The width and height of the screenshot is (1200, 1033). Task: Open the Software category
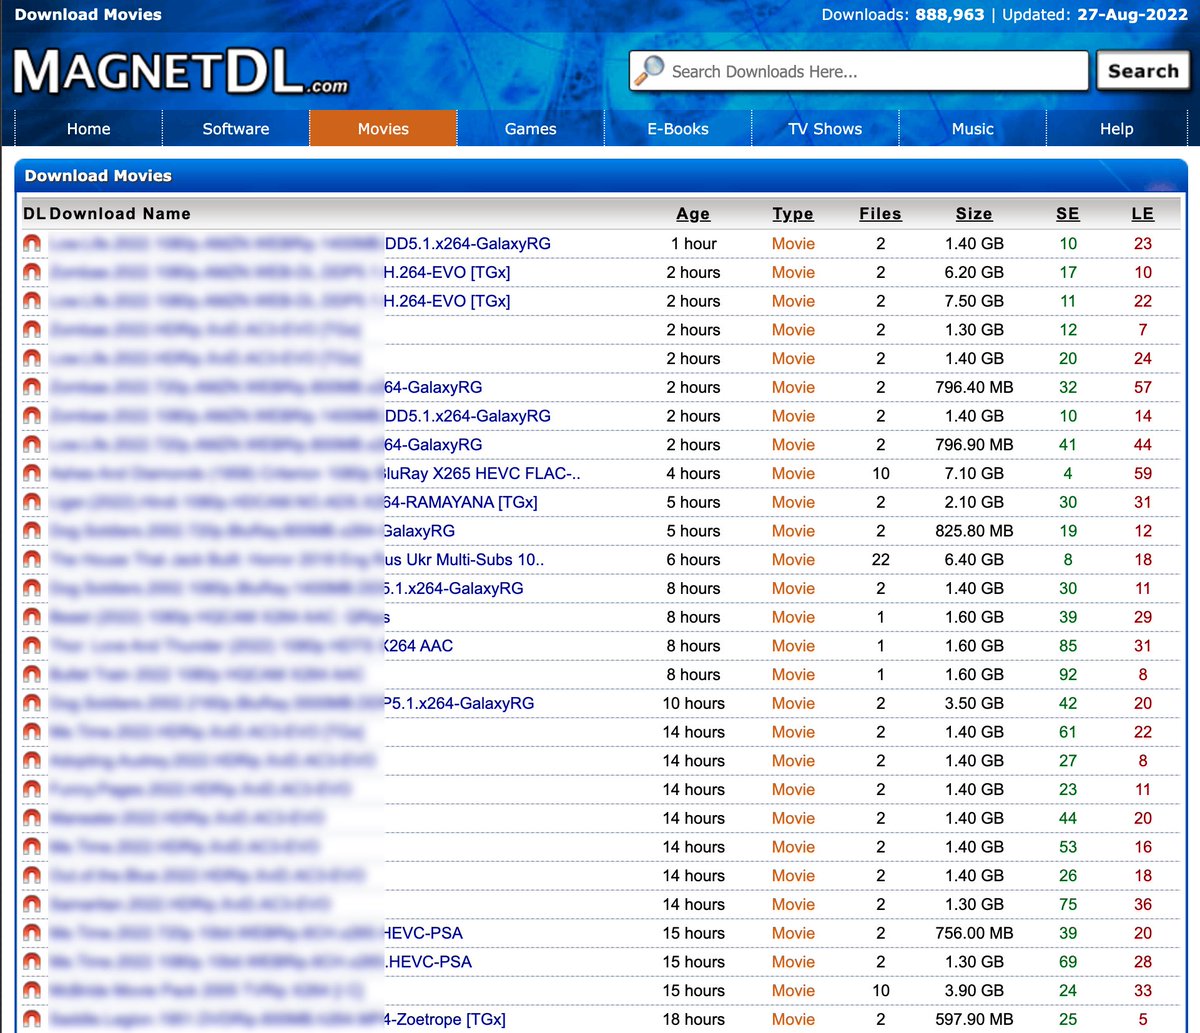(x=236, y=129)
